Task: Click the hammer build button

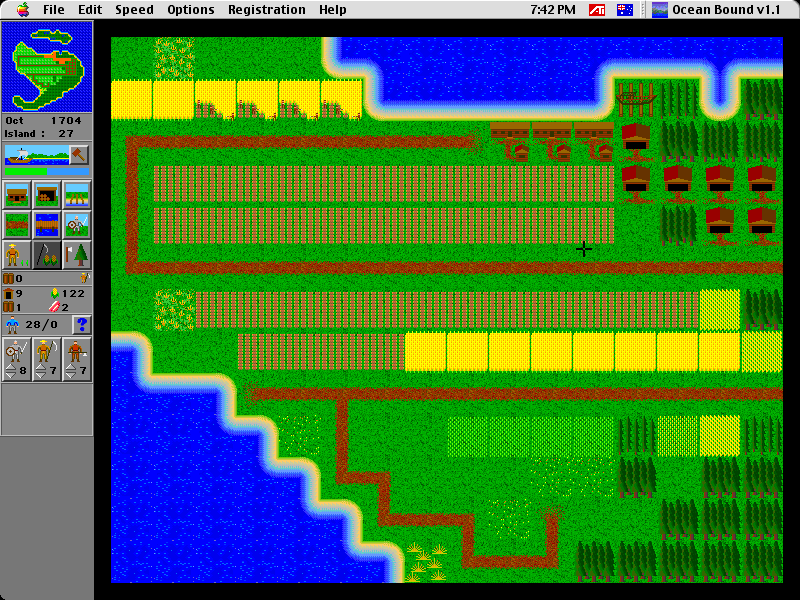Action: click(x=79, y=155)
